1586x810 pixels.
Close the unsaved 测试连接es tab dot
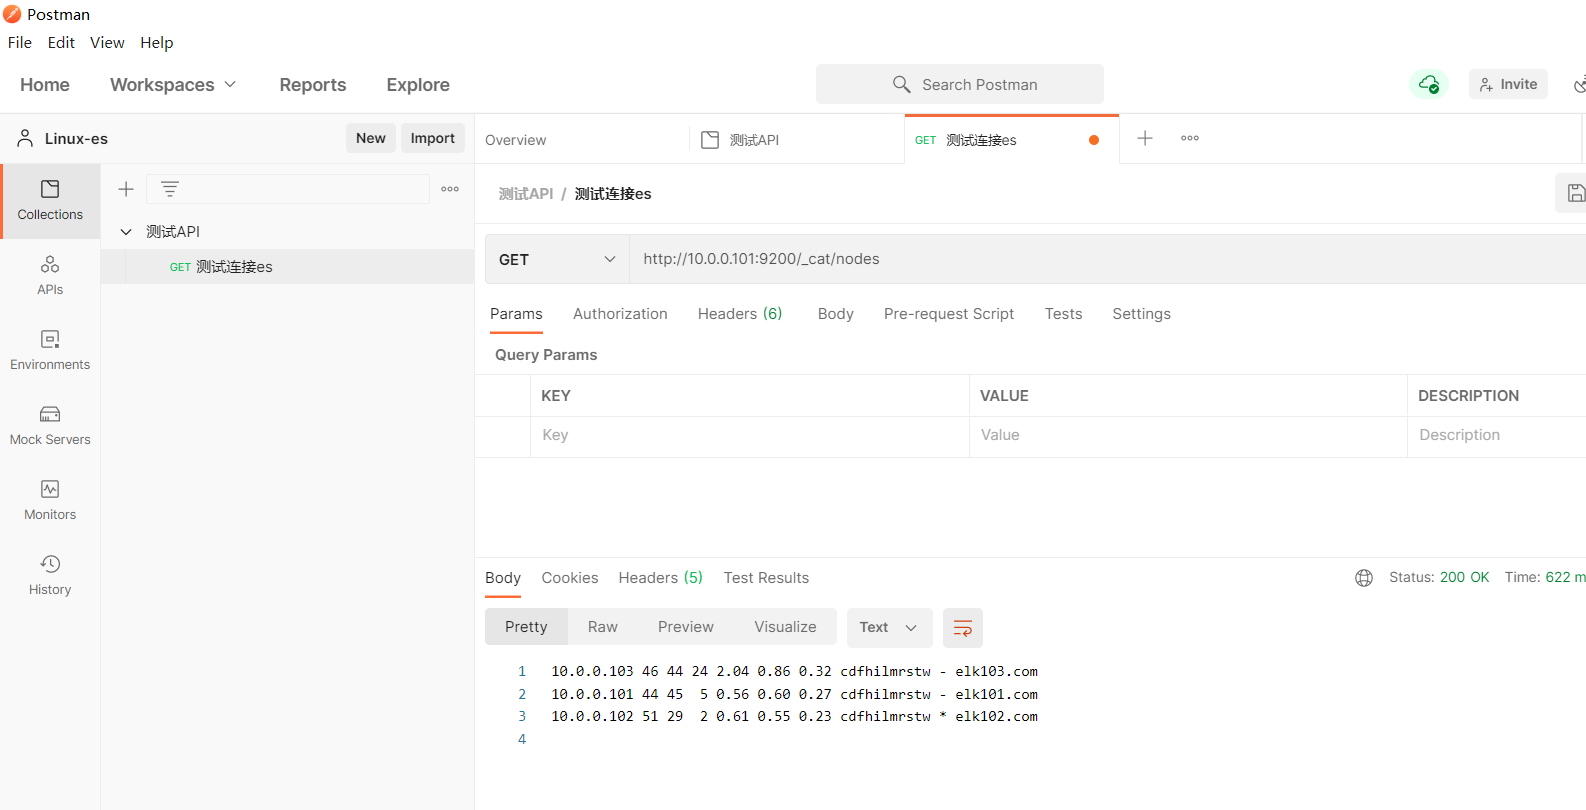click(x=1094, y=140)
